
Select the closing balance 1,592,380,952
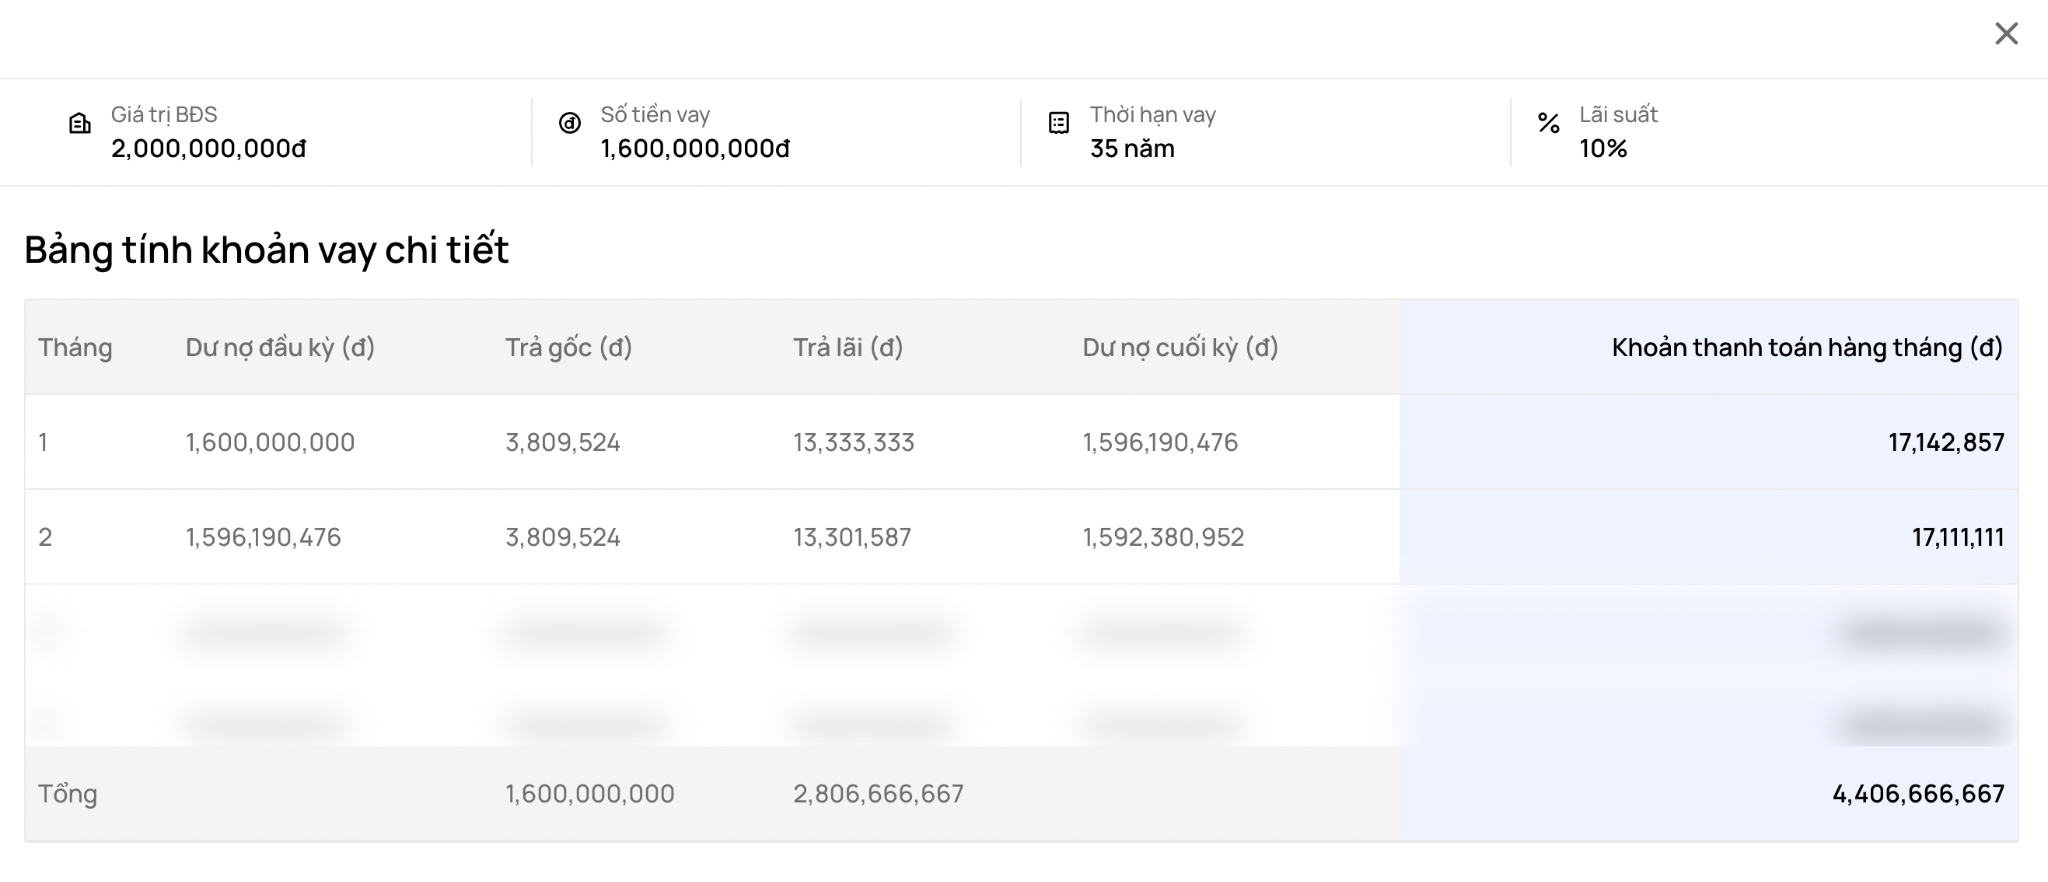(1163, 537)
